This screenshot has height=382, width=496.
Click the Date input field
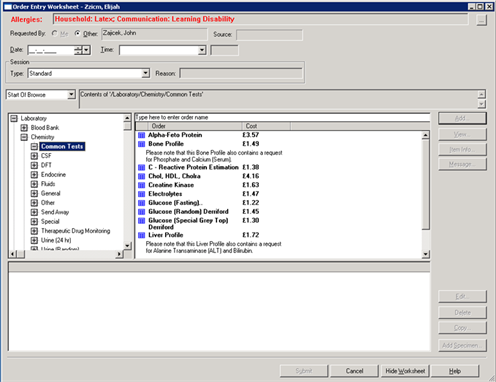(51, 50)
